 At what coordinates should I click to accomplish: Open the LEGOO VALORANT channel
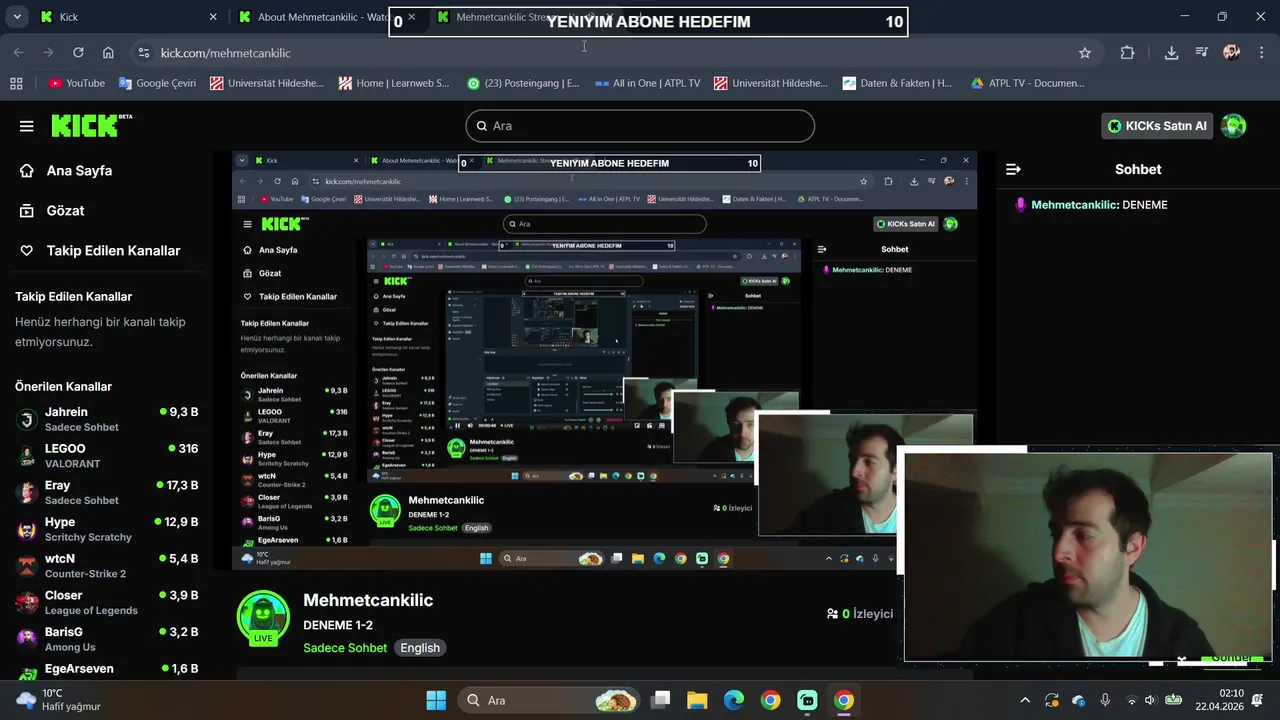pos(107,456)
